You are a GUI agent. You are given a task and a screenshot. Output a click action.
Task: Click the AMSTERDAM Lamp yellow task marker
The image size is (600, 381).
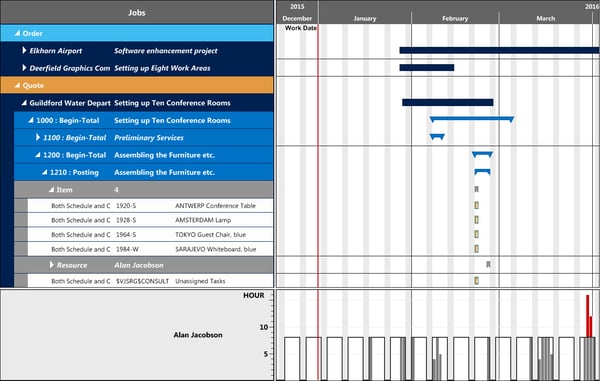click(476, 220)
